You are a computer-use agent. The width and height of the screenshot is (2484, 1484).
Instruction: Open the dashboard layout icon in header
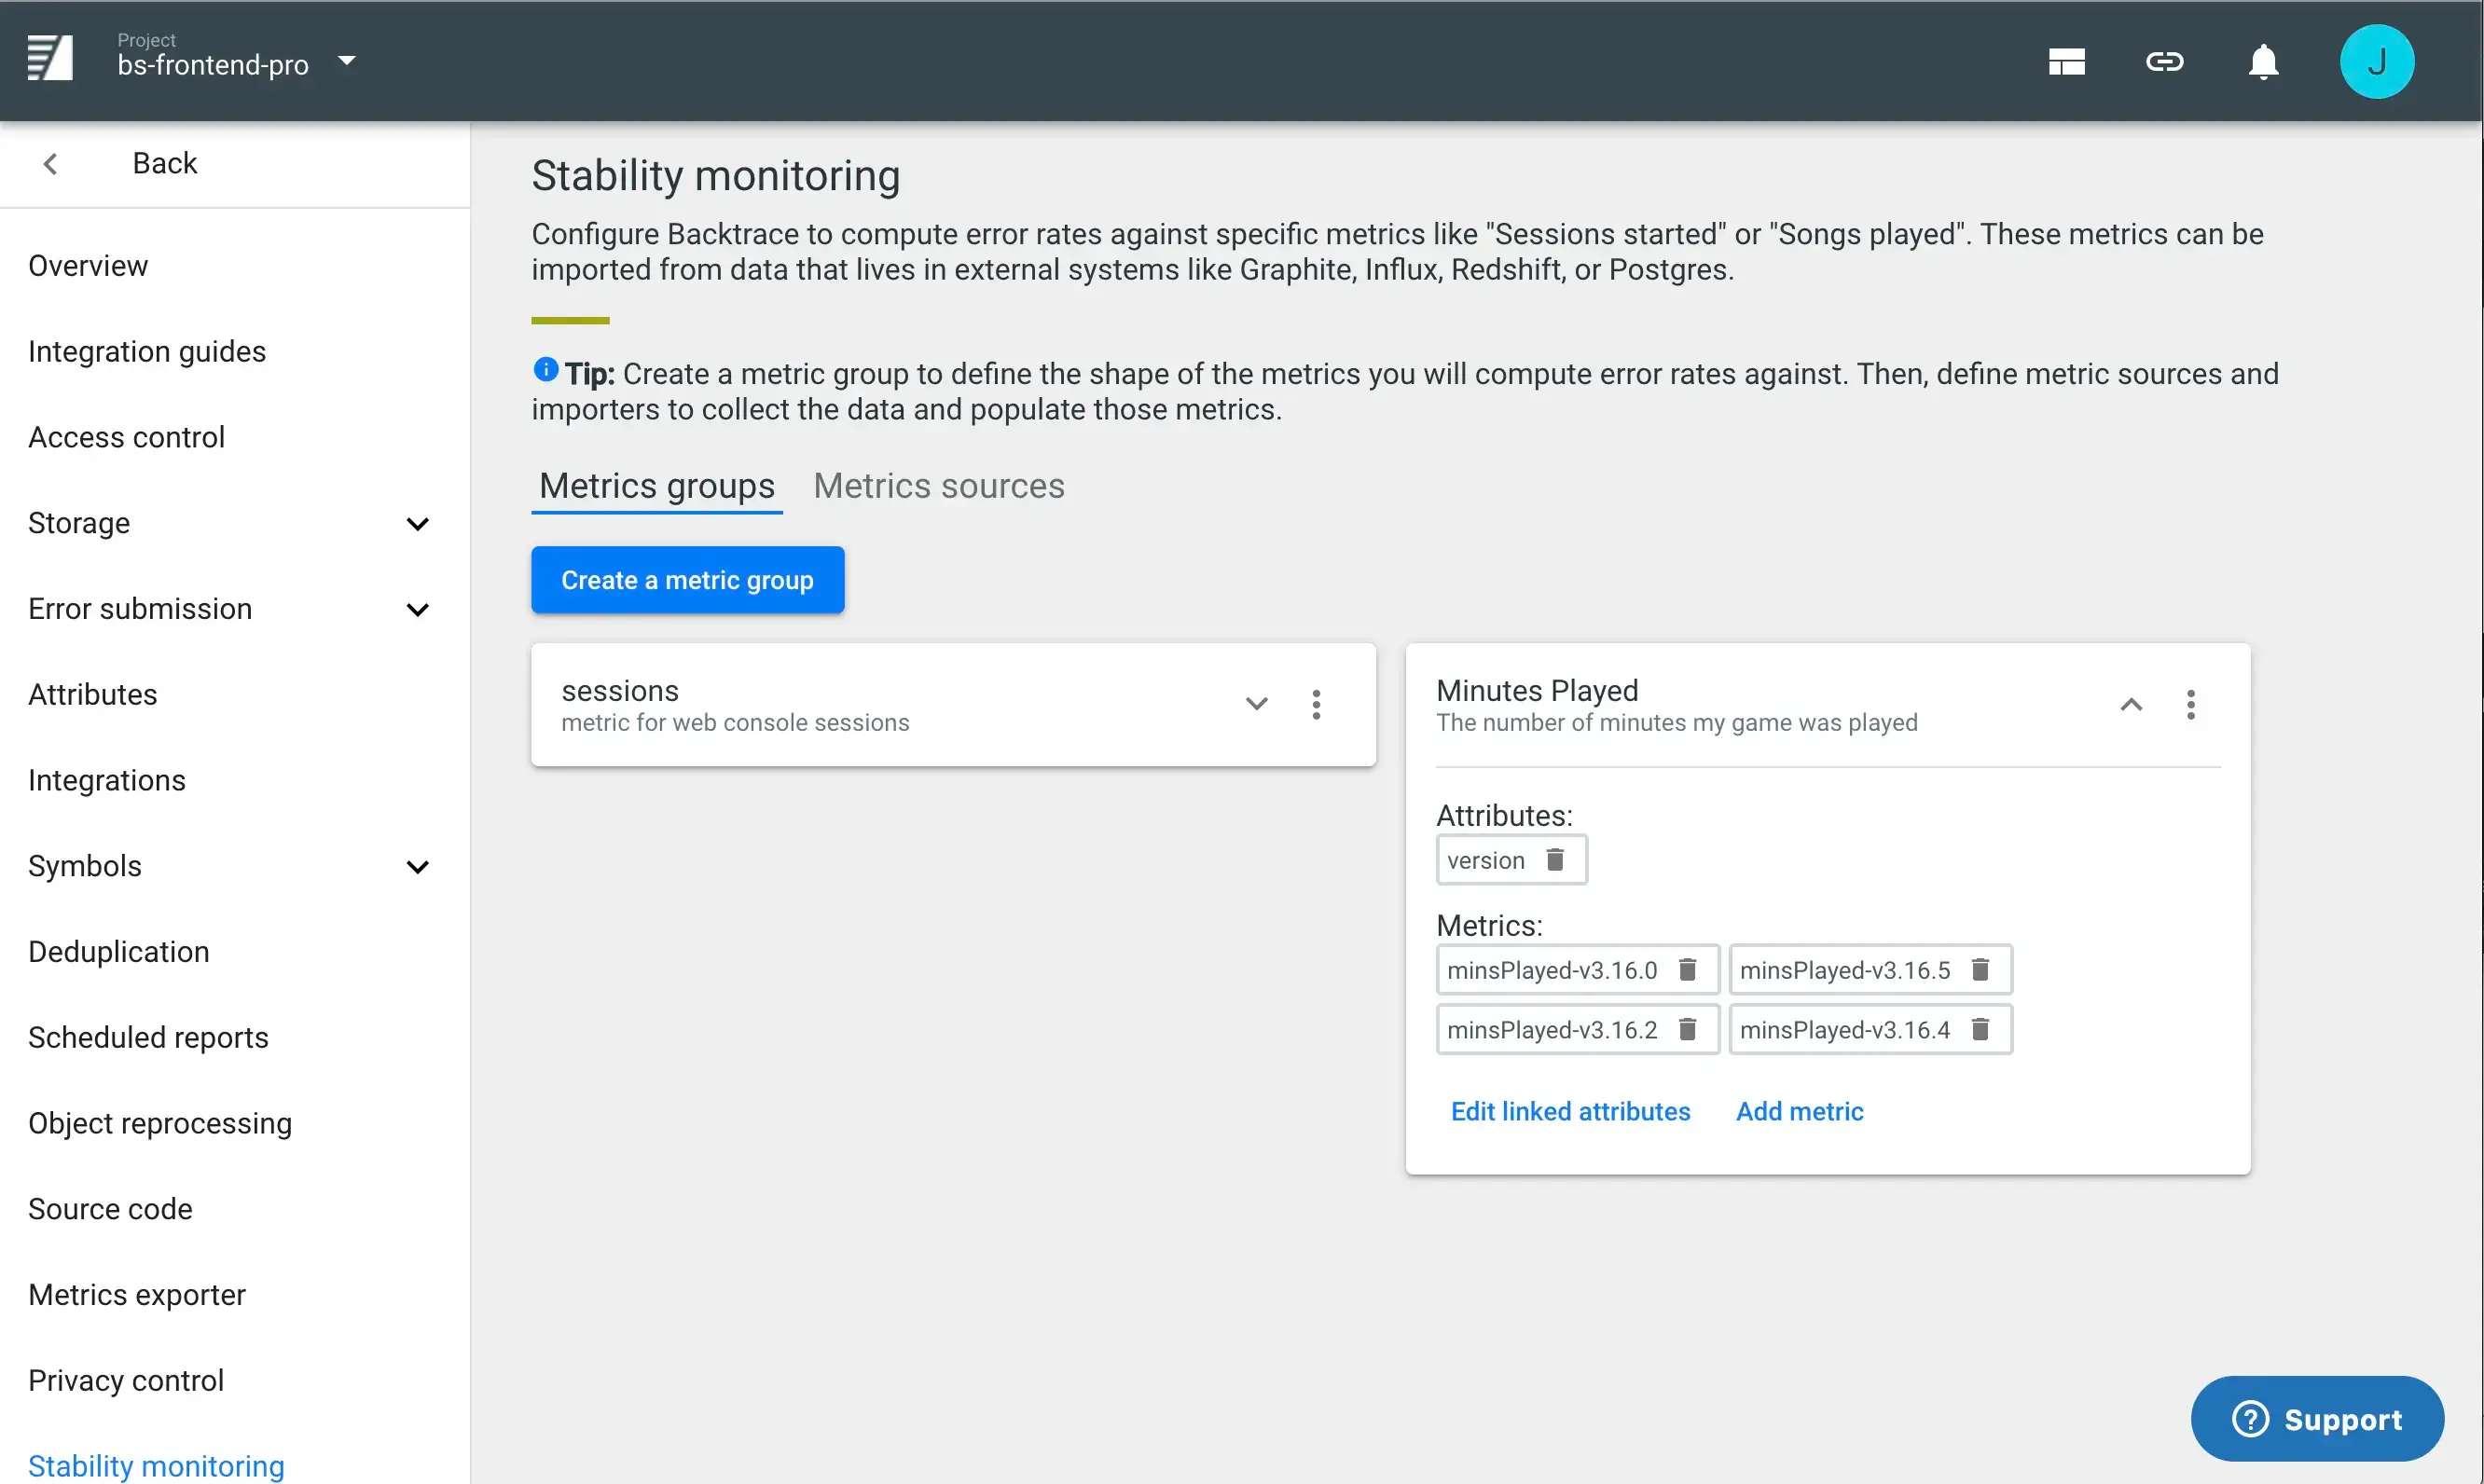tap(2066, 62)
